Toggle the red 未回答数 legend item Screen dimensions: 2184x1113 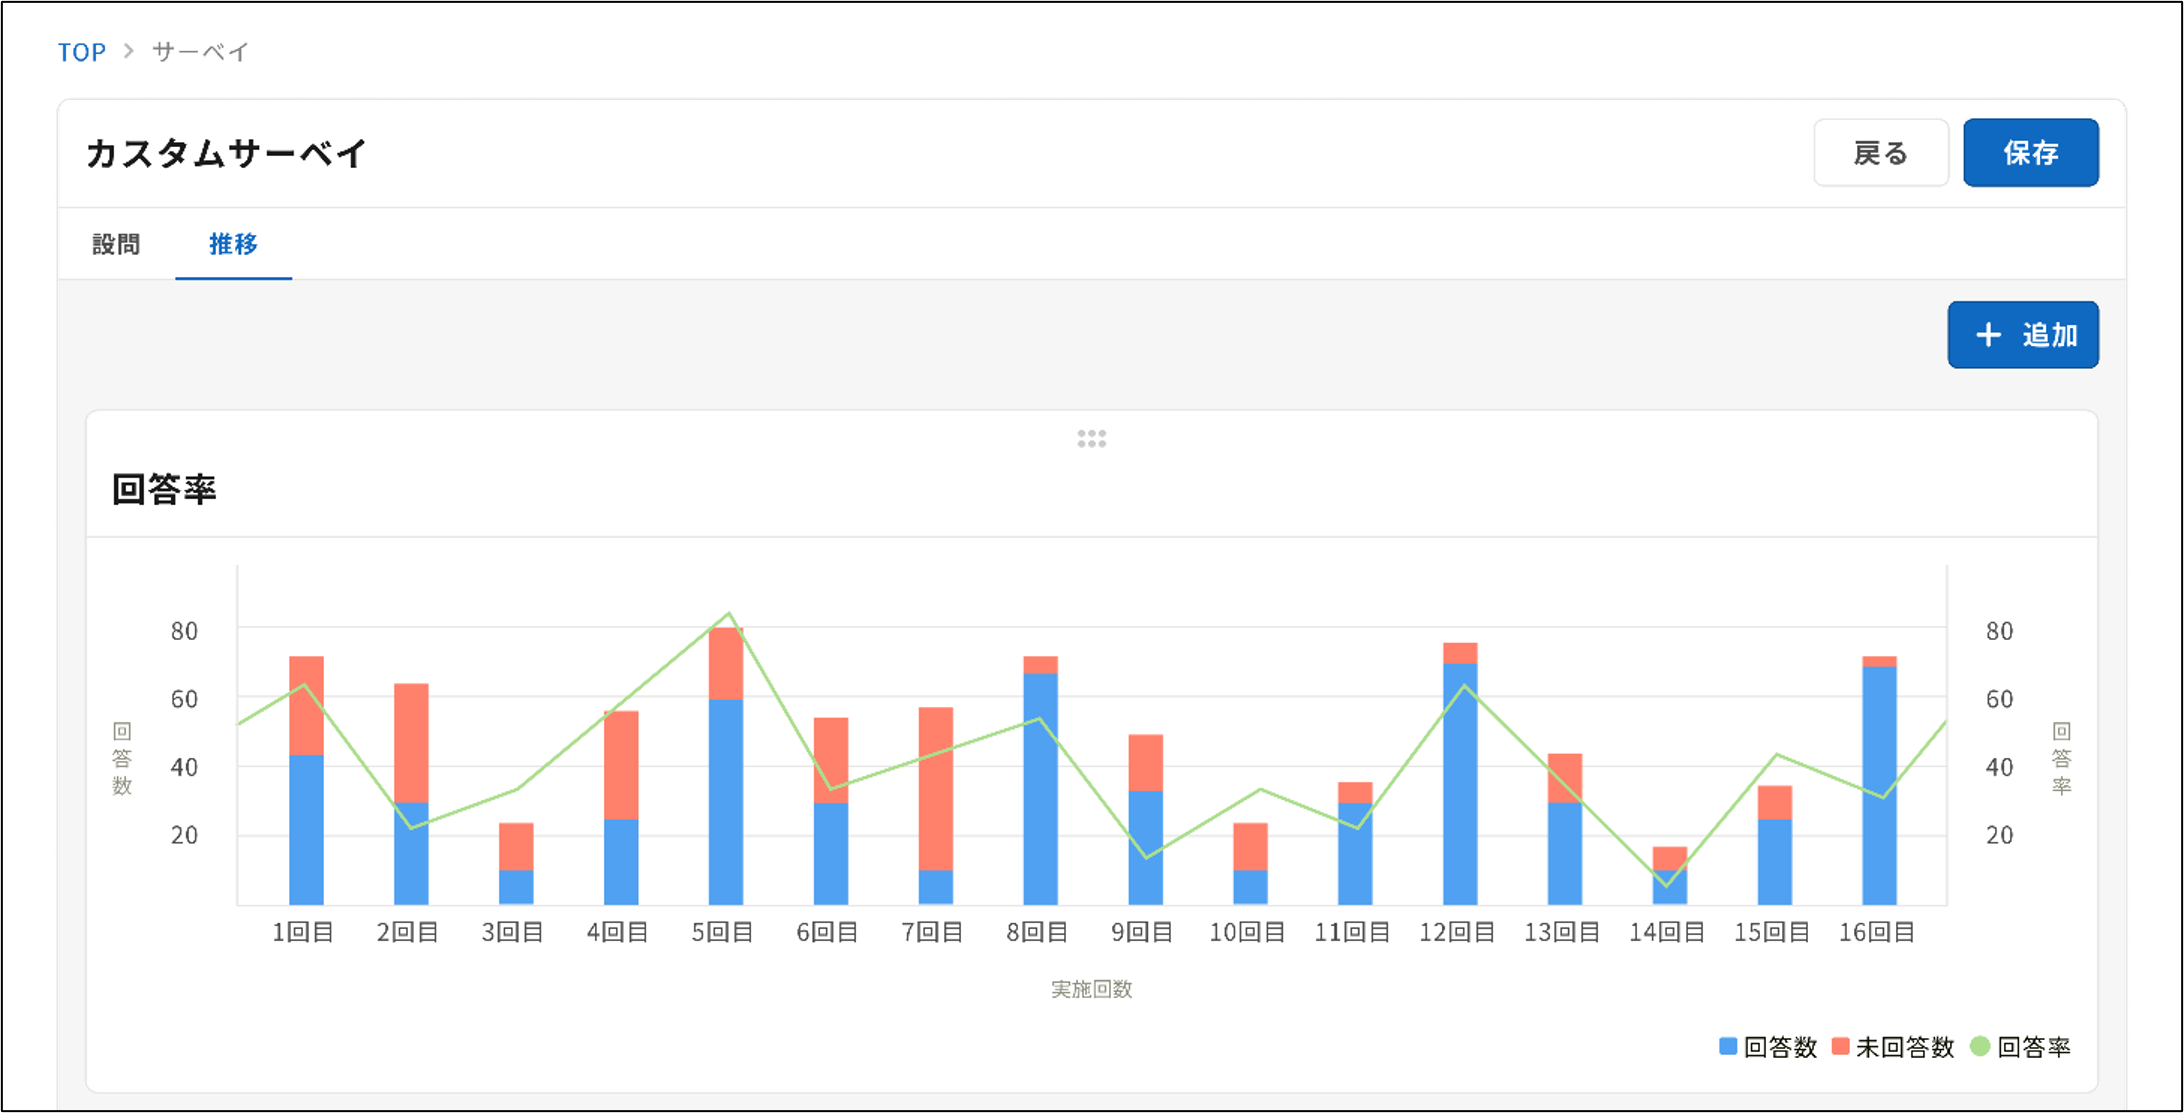pos(1893,1047)
